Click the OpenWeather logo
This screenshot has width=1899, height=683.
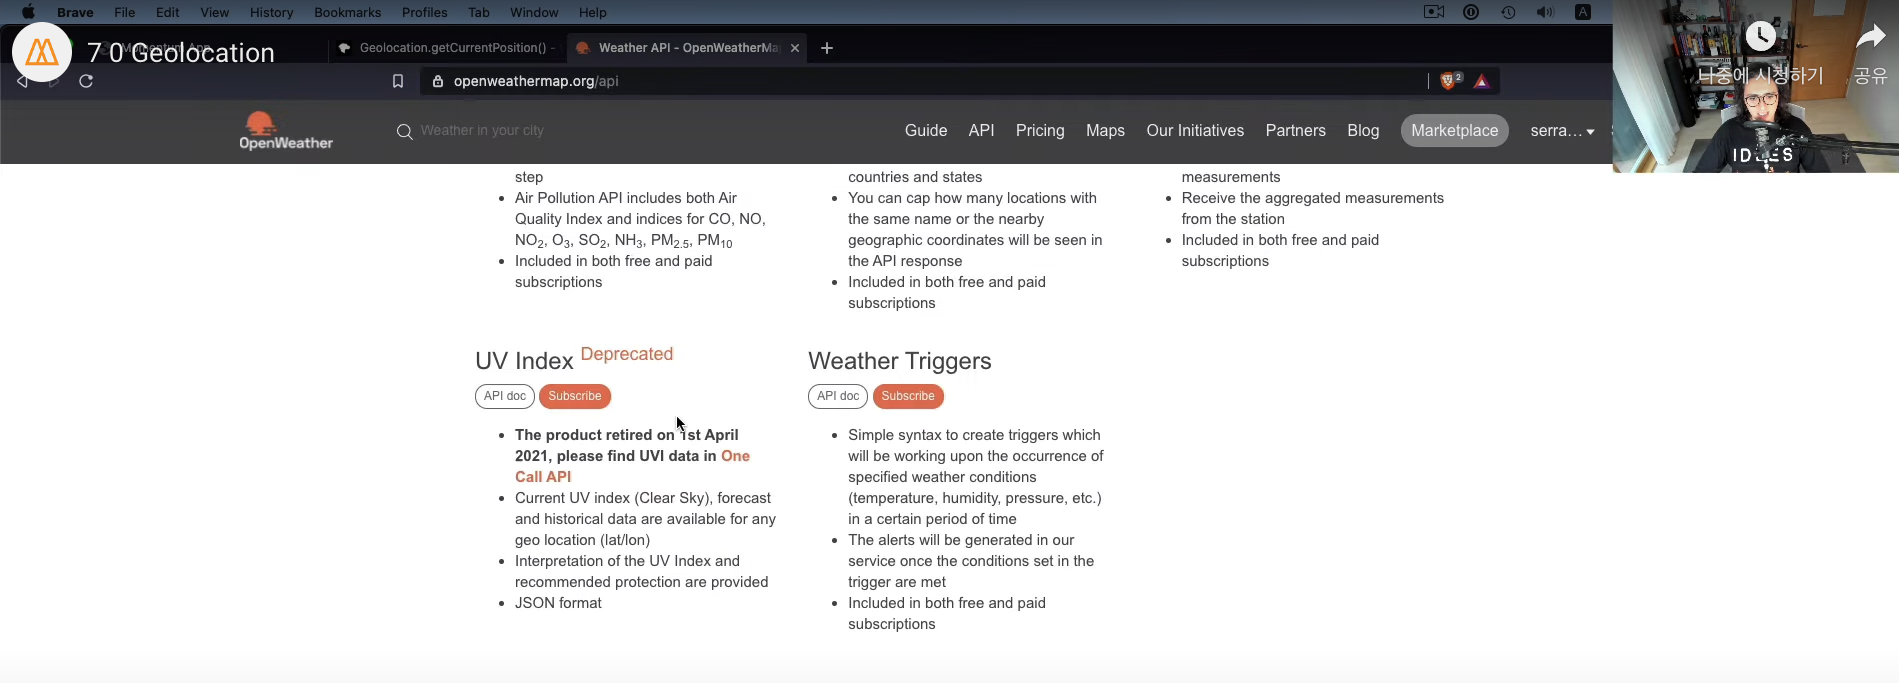pyautogui.click(x=286, y=131)
